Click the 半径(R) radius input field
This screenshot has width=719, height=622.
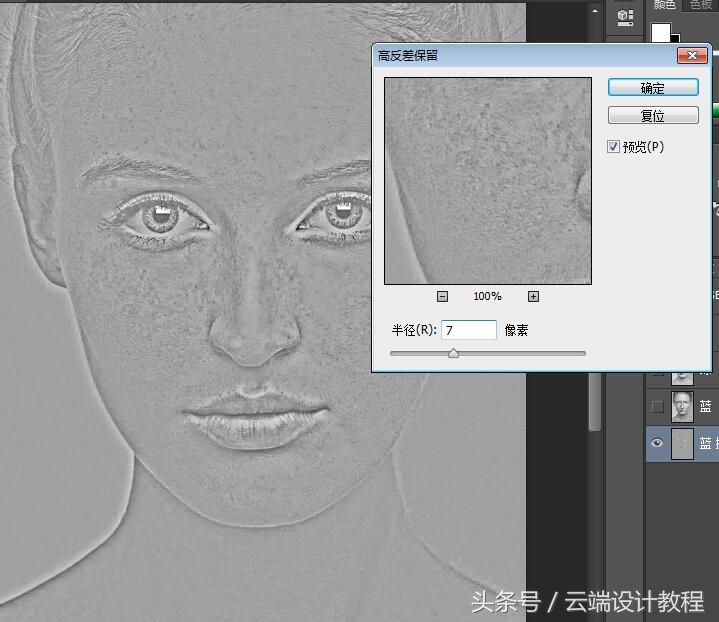[x=469, y=330]
